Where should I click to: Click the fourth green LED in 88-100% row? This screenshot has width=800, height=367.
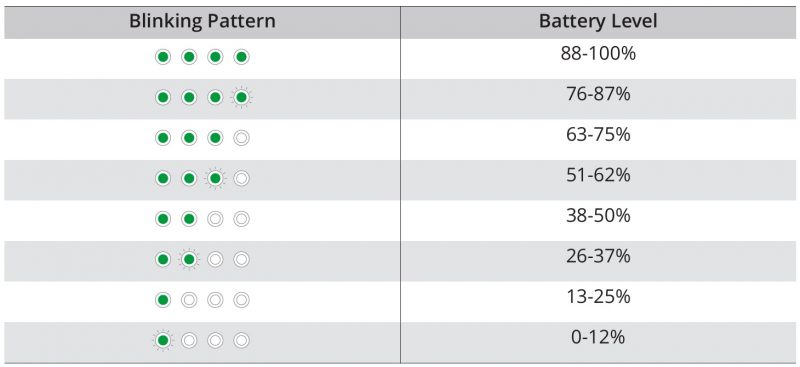click(241, 57)
